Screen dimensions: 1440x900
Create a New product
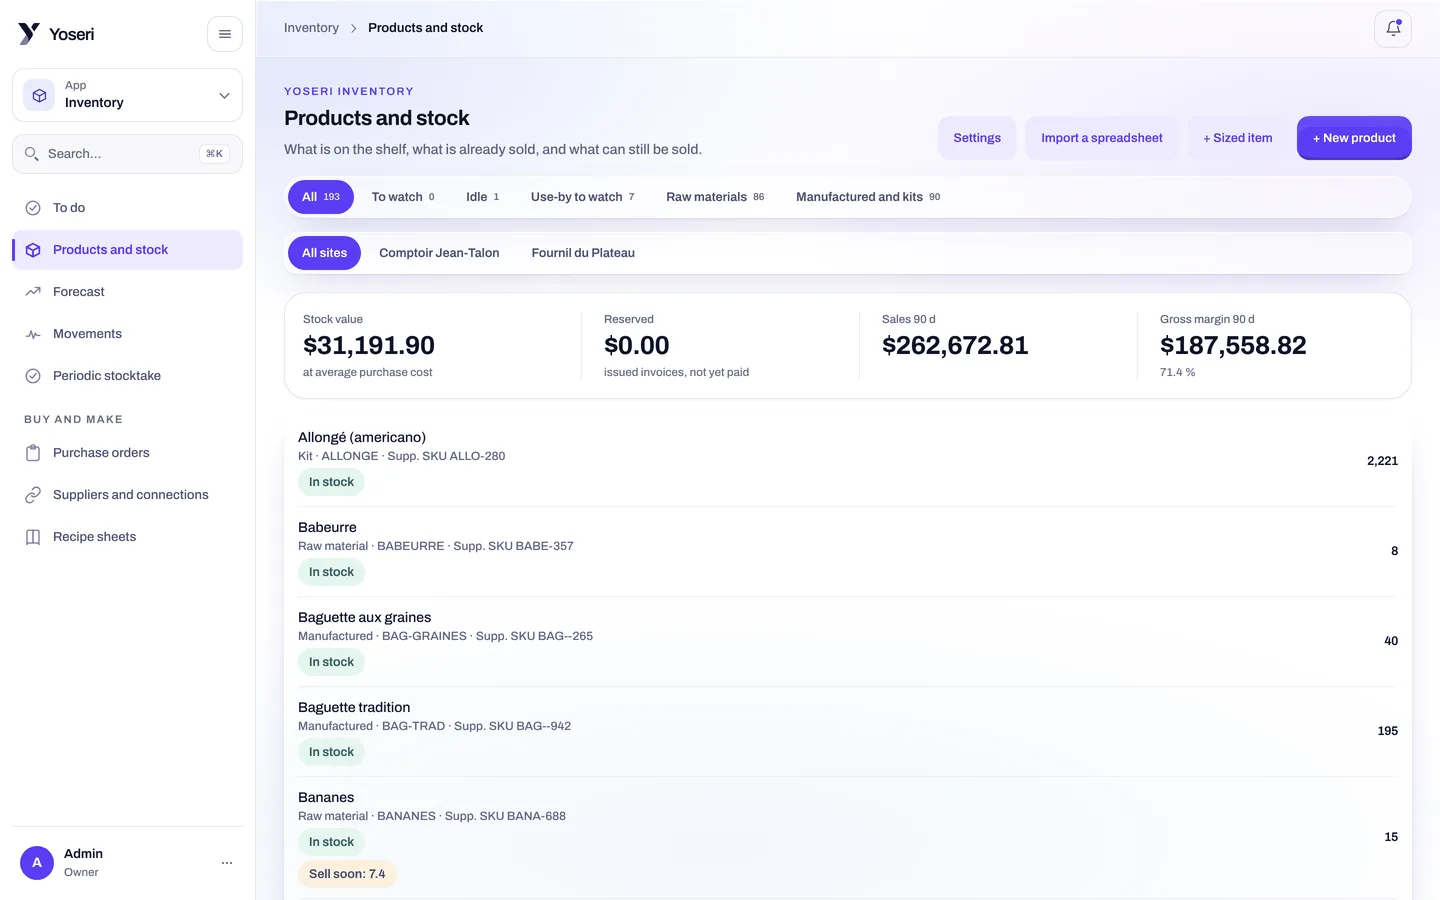tap(1354, 138)
